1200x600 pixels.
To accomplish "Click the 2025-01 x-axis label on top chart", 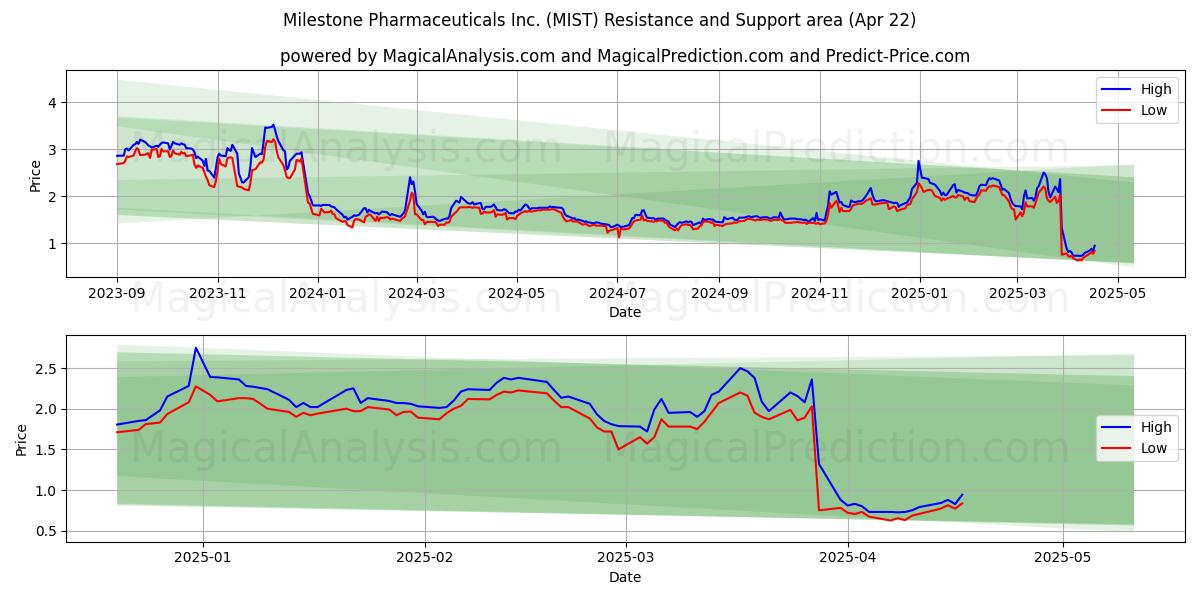I will click(920, 295).
